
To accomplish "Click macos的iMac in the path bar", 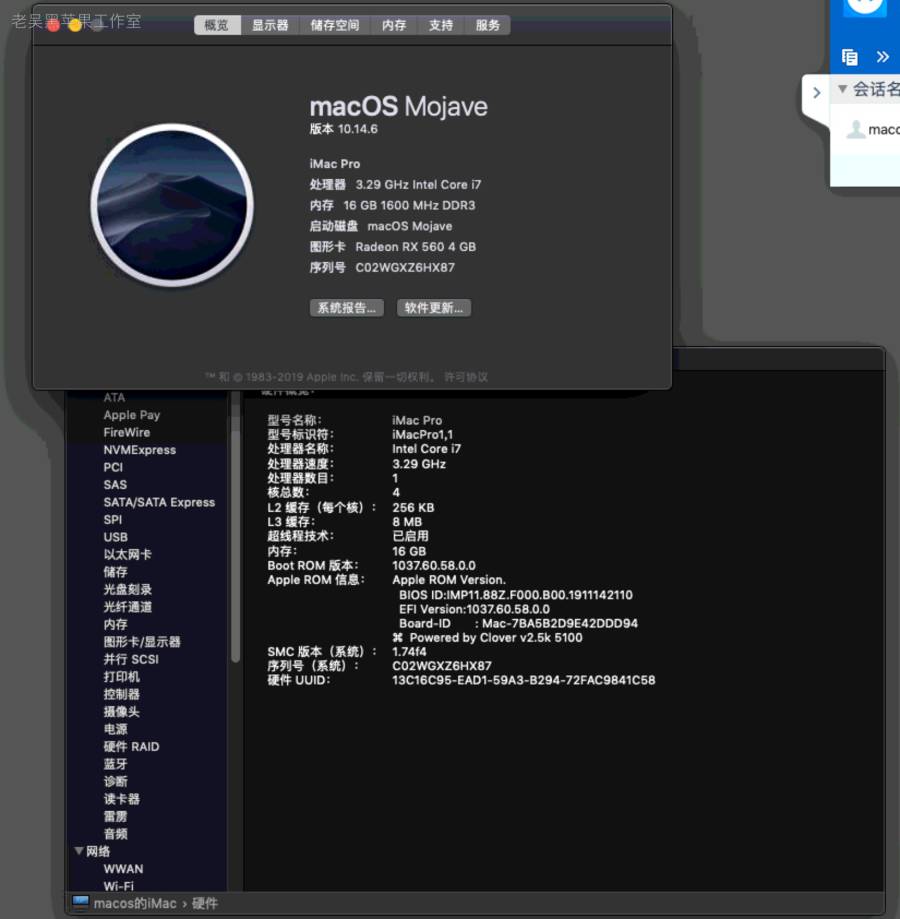I will click(135, 903).
